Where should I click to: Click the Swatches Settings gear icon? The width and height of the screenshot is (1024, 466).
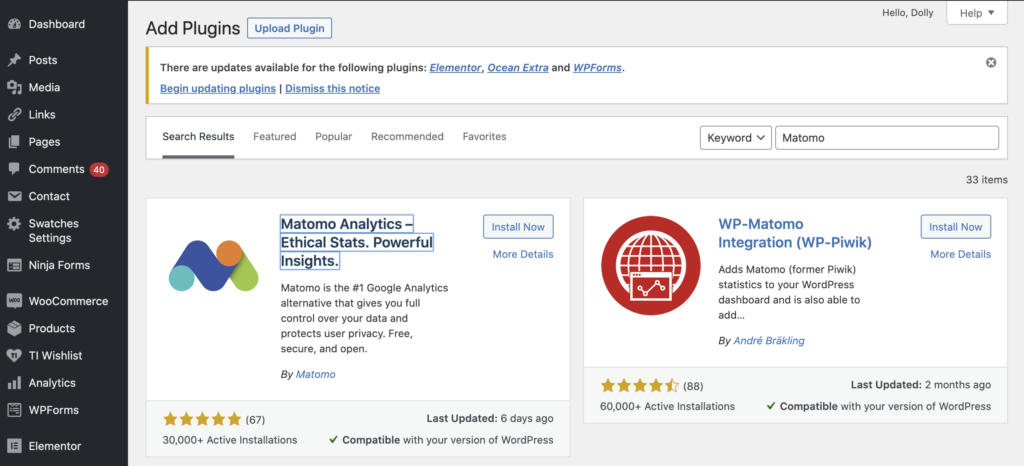pyautogui.click(x=14, y=224)
